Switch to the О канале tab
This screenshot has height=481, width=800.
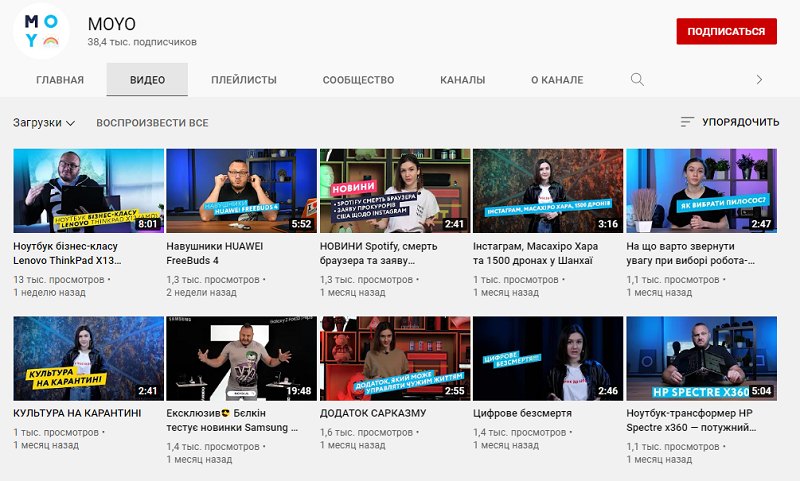557,80
